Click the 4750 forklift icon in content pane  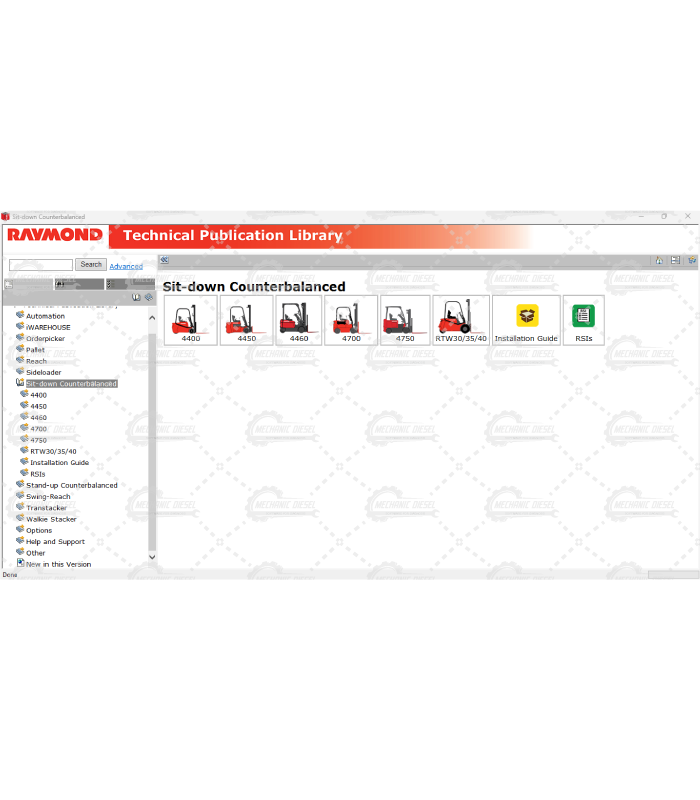(x=405, y=318)
